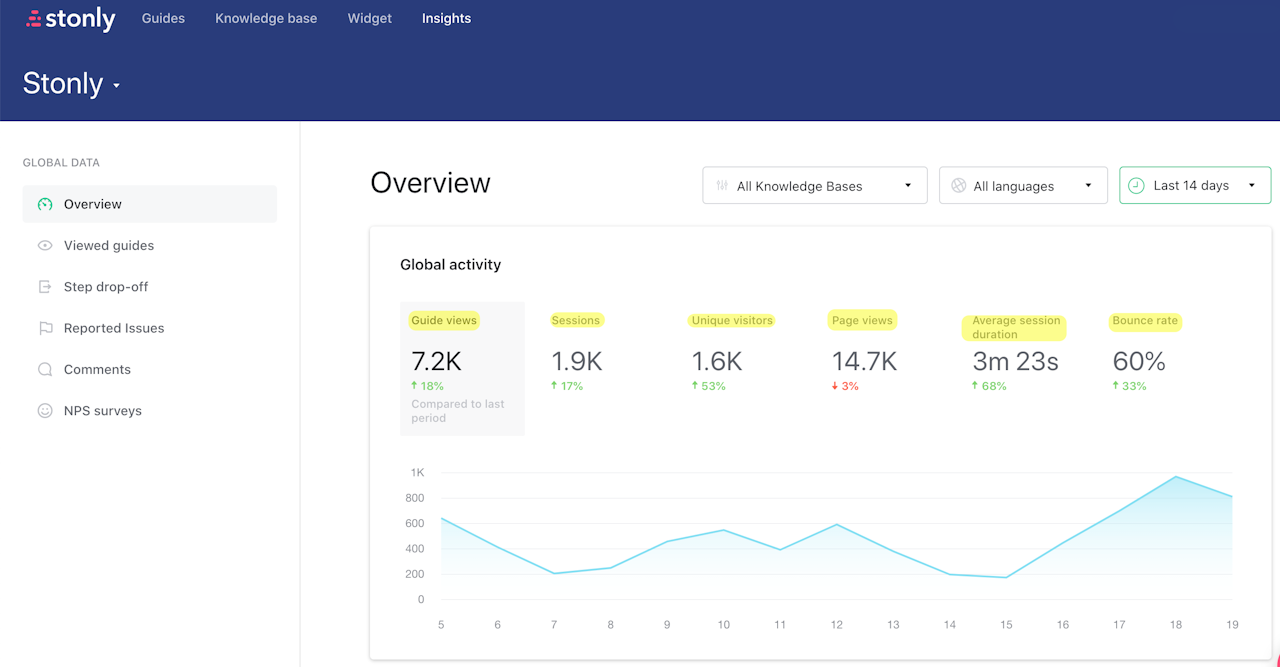Click the Comments speech bubble icon
This screenshot has height=667, width=1280.
(x=45, y=370)
